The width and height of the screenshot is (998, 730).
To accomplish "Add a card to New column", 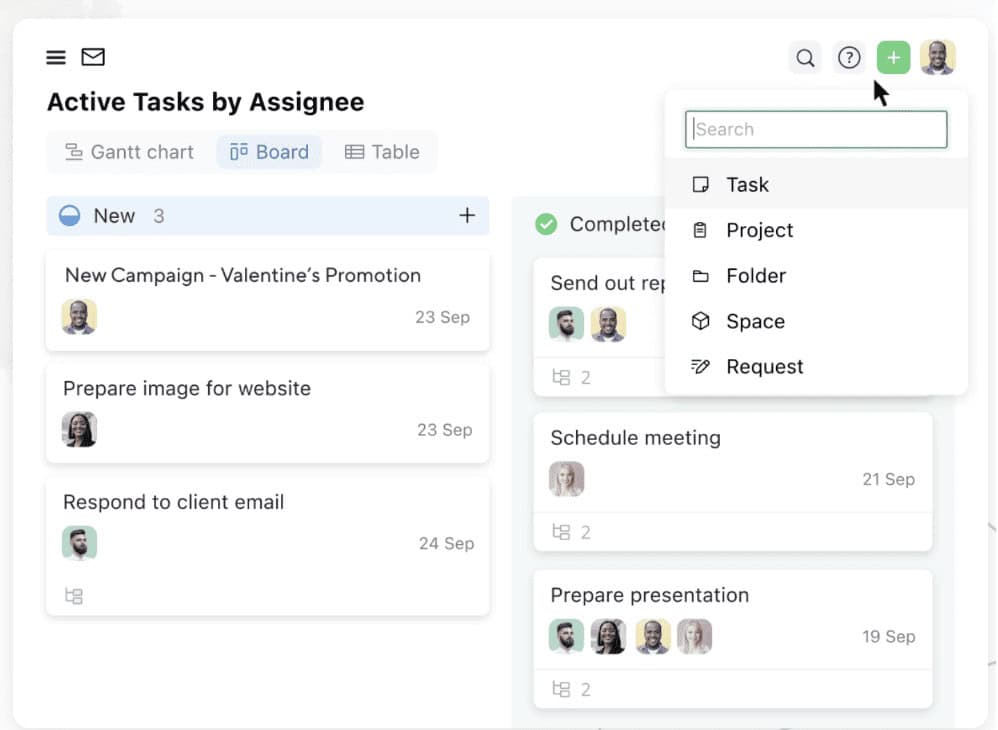I will click(x=467, y=216).
